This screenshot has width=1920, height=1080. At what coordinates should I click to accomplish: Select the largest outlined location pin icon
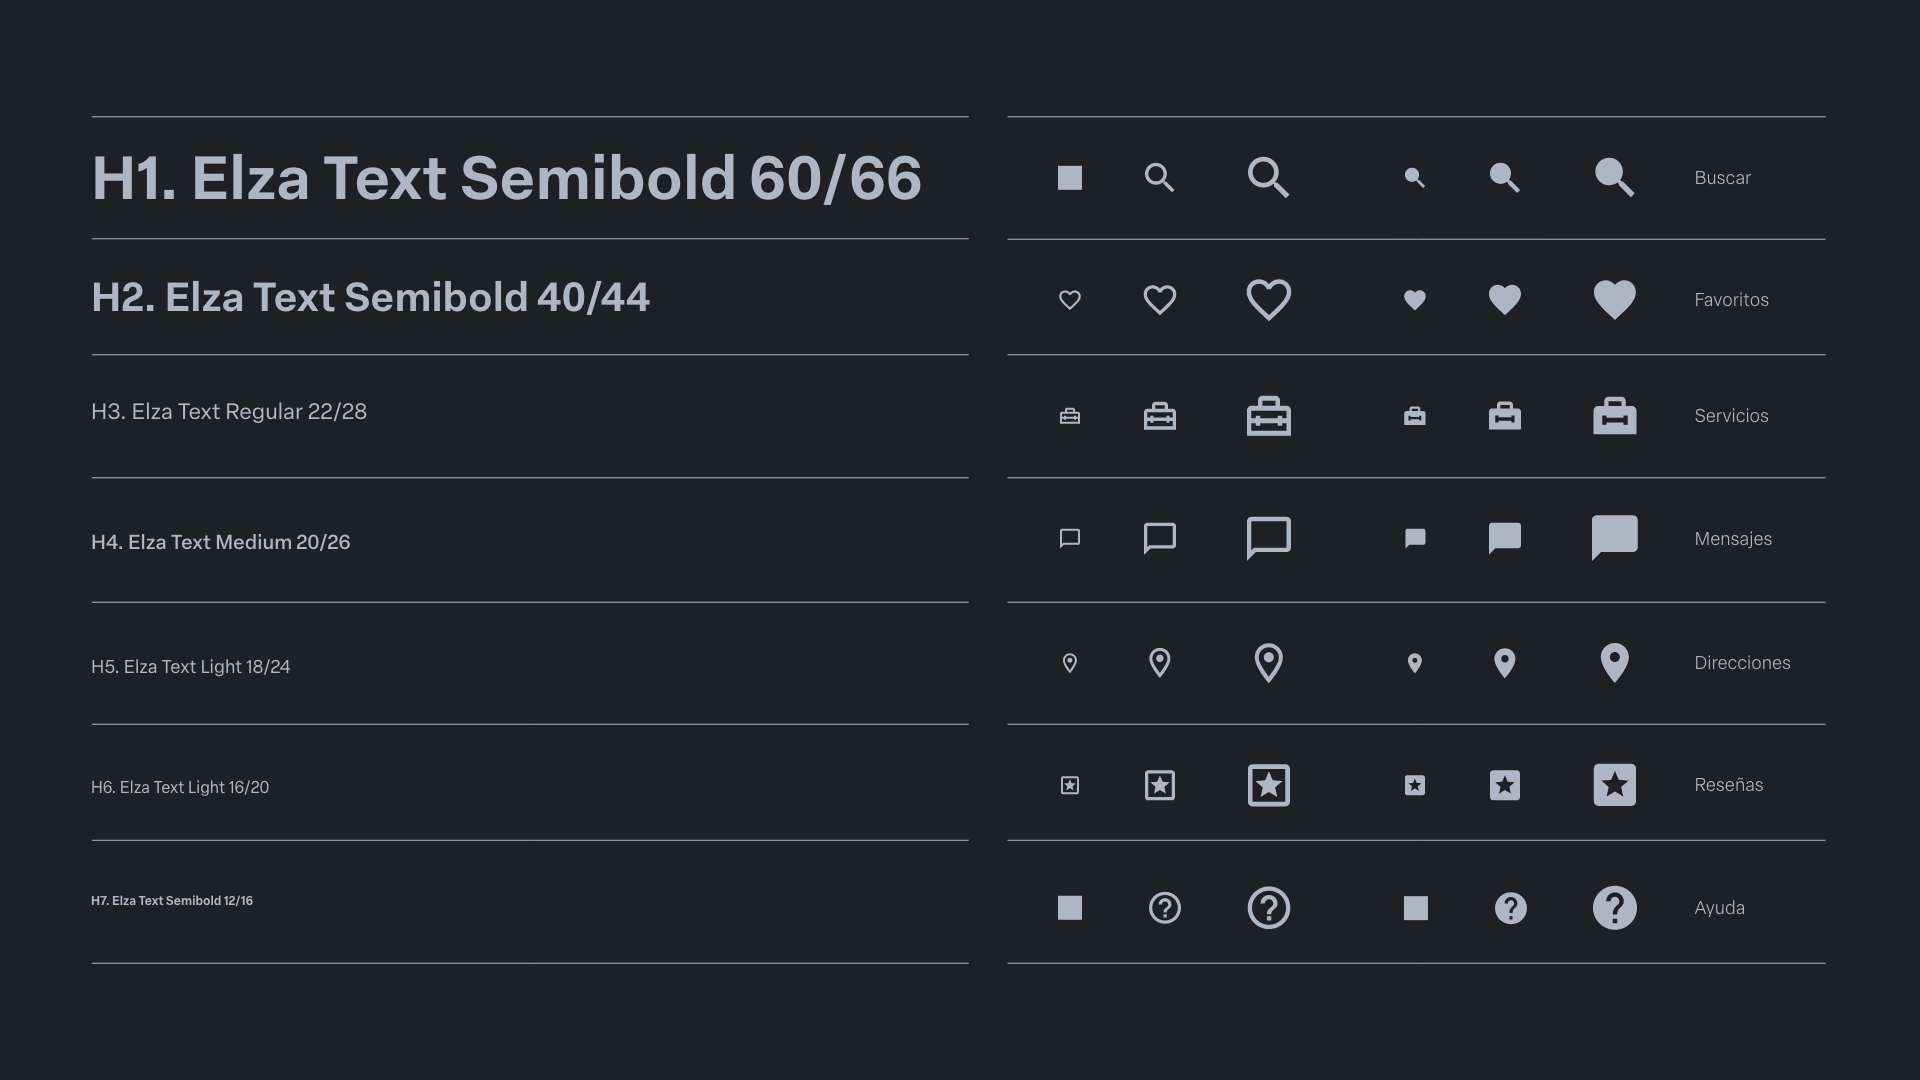(x=1269, y=662)
